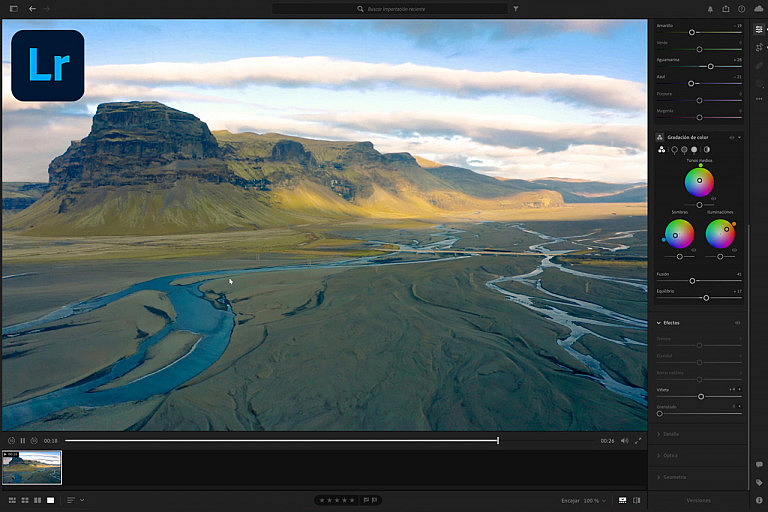768x512 pixels.
Task: Collapse the Efectos section
Action: pyautogui.click(x=659, y=323)
